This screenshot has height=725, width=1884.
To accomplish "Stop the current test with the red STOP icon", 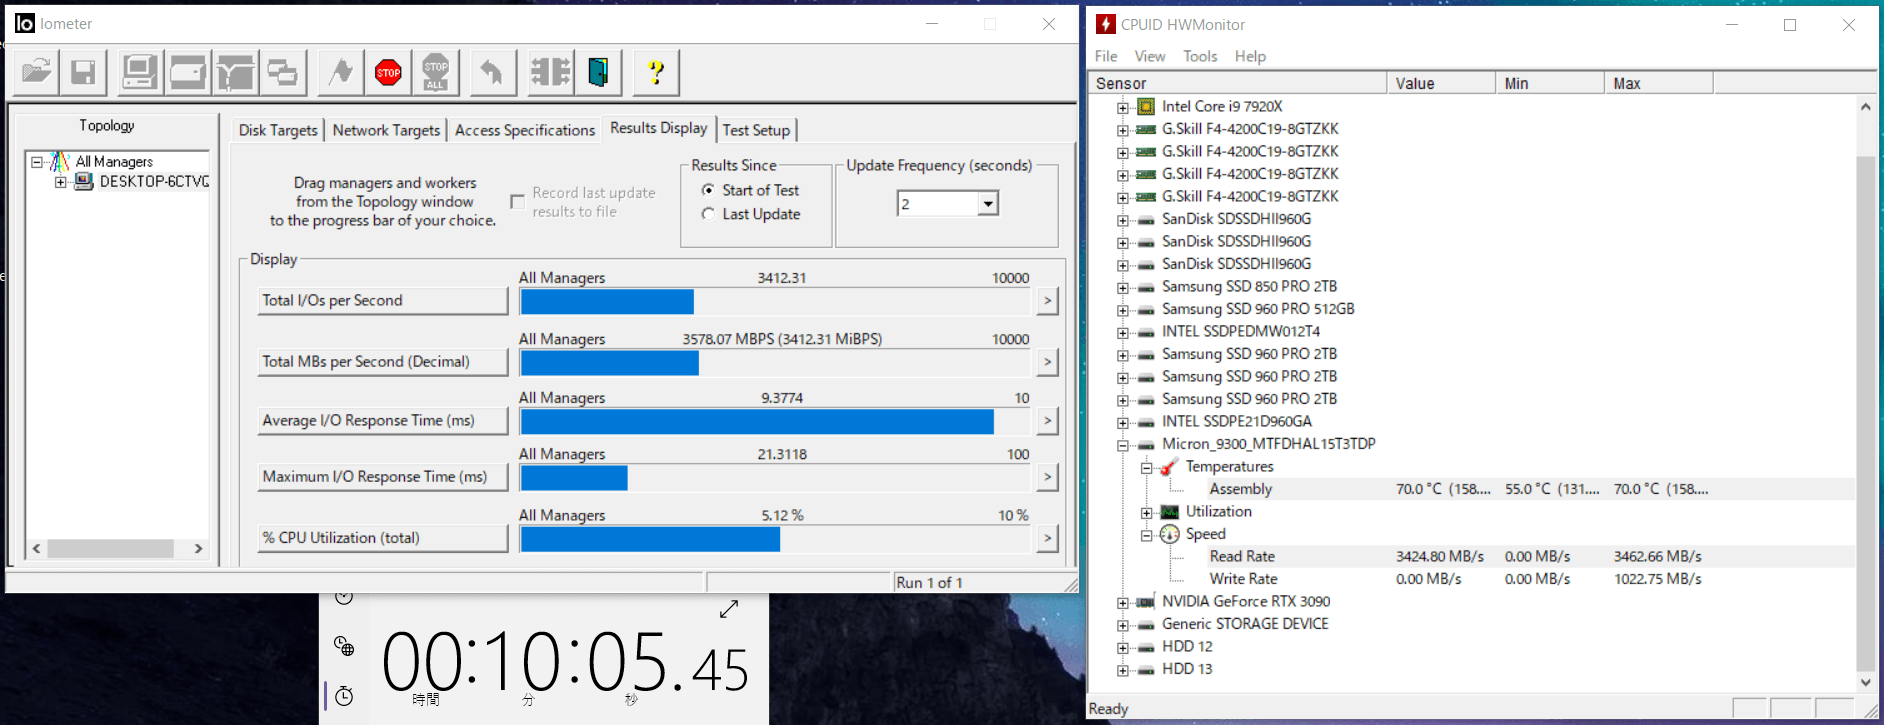I will pyautogui.click(x=388, y=72).
